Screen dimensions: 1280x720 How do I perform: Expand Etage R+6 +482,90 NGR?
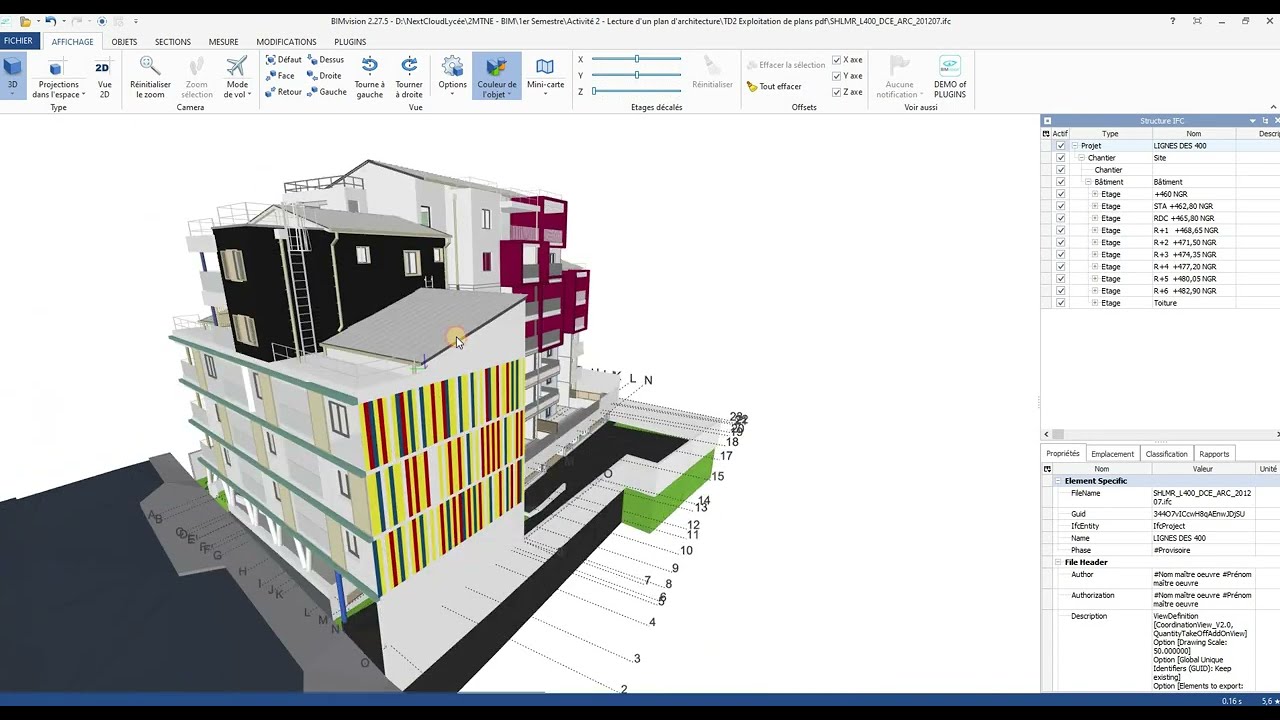(x=1095, y=291)
